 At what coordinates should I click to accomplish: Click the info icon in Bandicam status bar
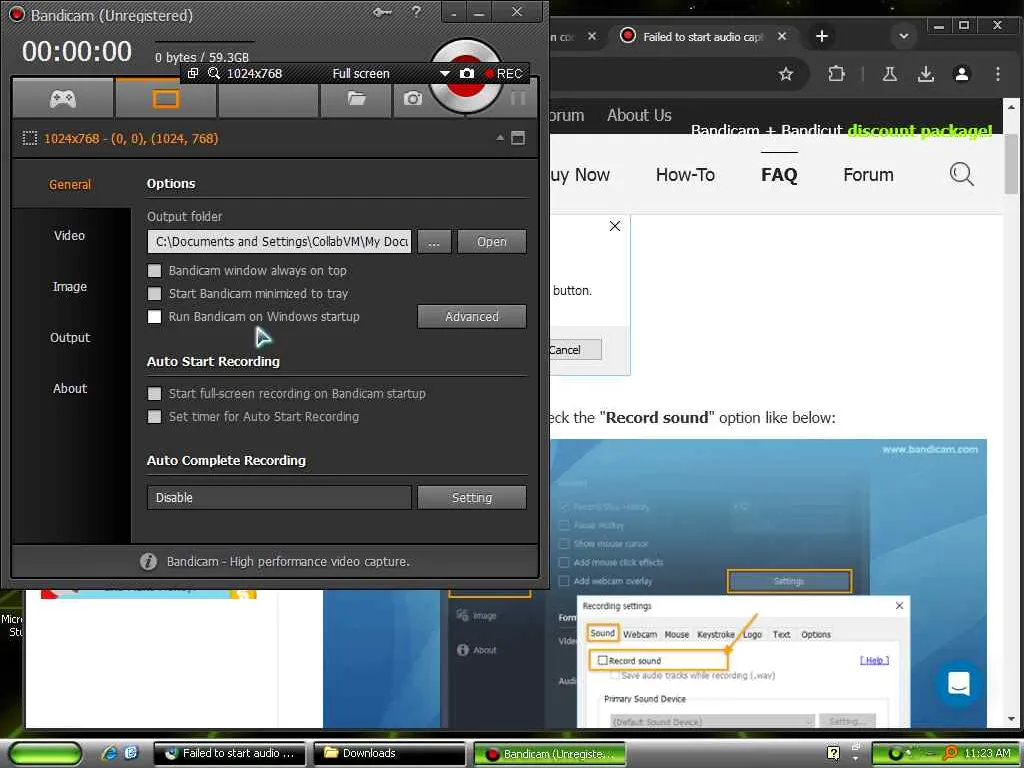click(148, 561)
